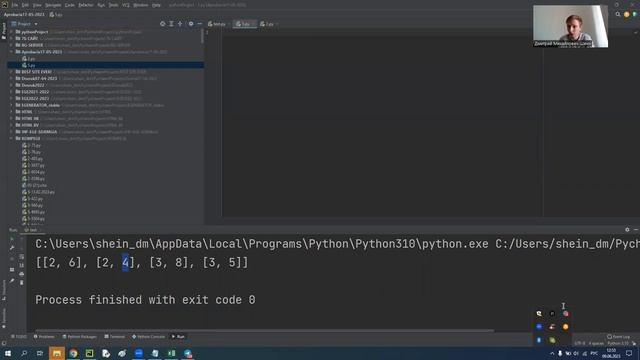Expand the BEST SITE EVER folder
This screenshot has width=640, height=360.
tap(12, 72)
